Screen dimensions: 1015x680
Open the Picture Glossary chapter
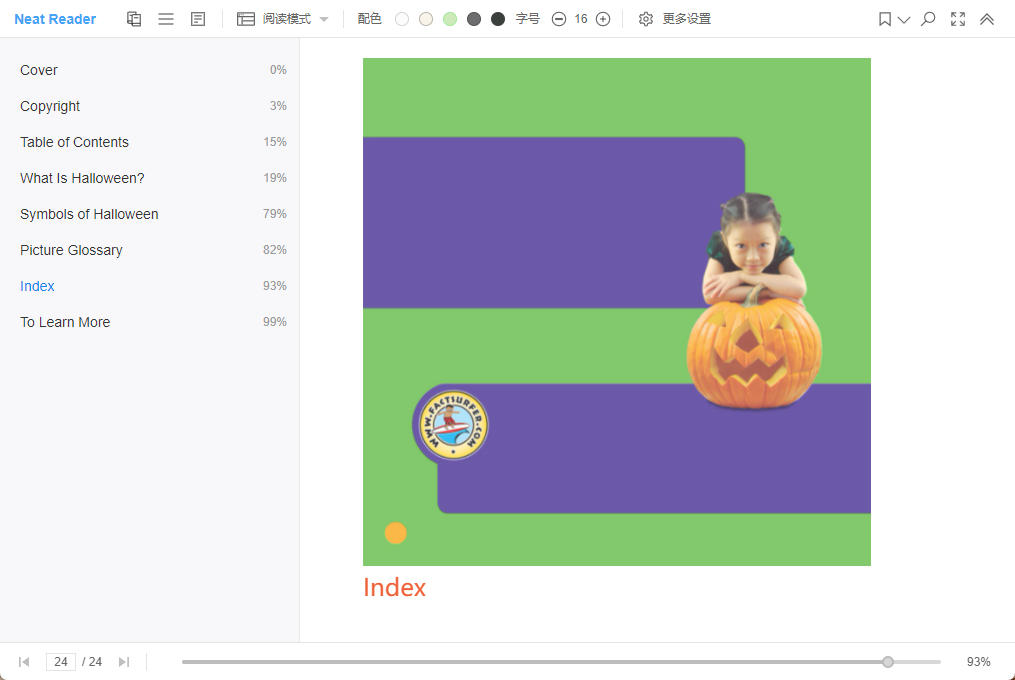tap(71, 250)
